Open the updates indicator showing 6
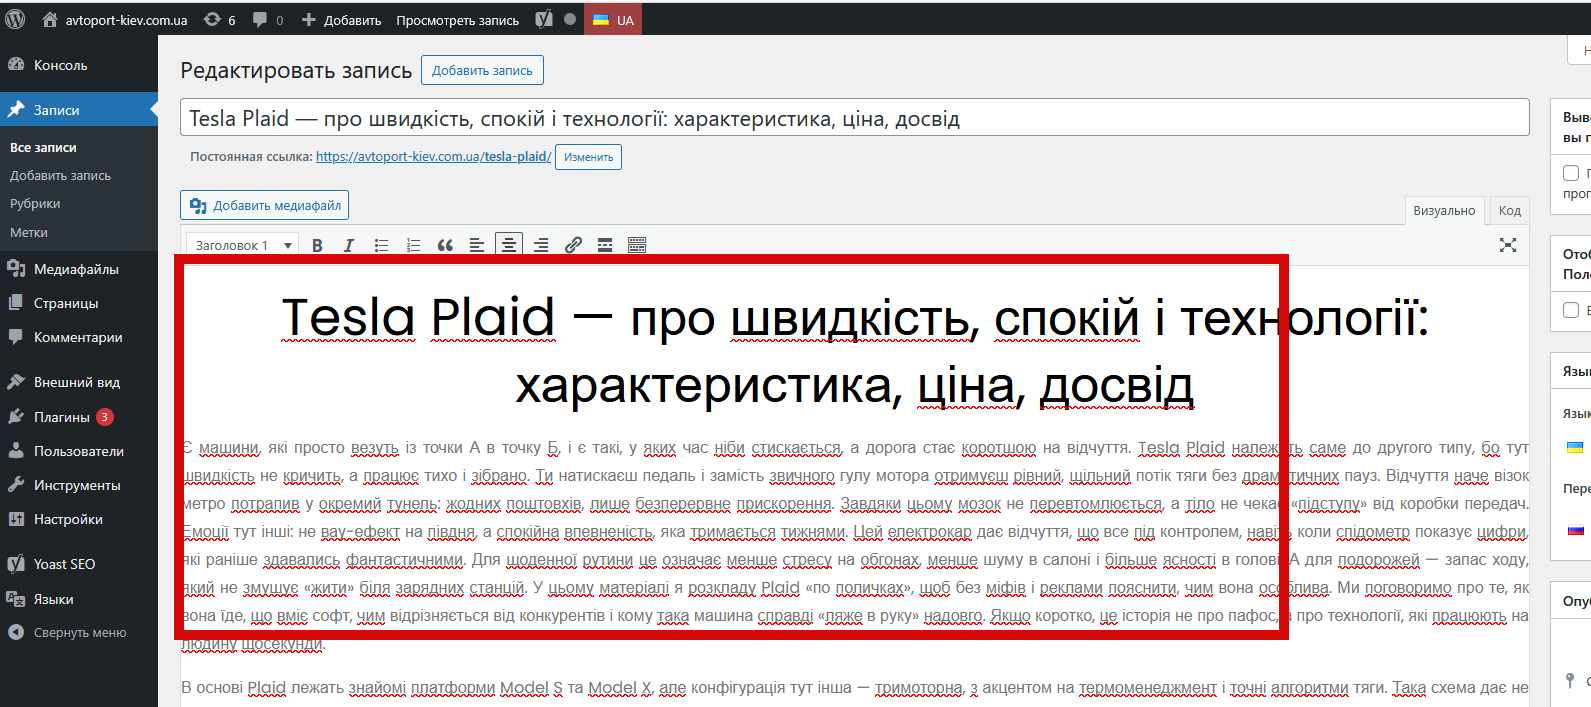 point(219,20)
